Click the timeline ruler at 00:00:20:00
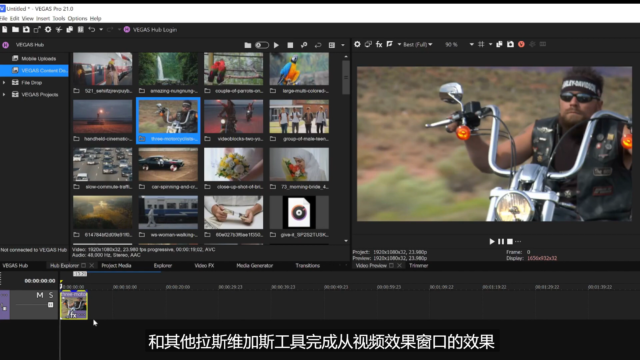The height and width of the screenshot is (360, 640). pos(178,287)
